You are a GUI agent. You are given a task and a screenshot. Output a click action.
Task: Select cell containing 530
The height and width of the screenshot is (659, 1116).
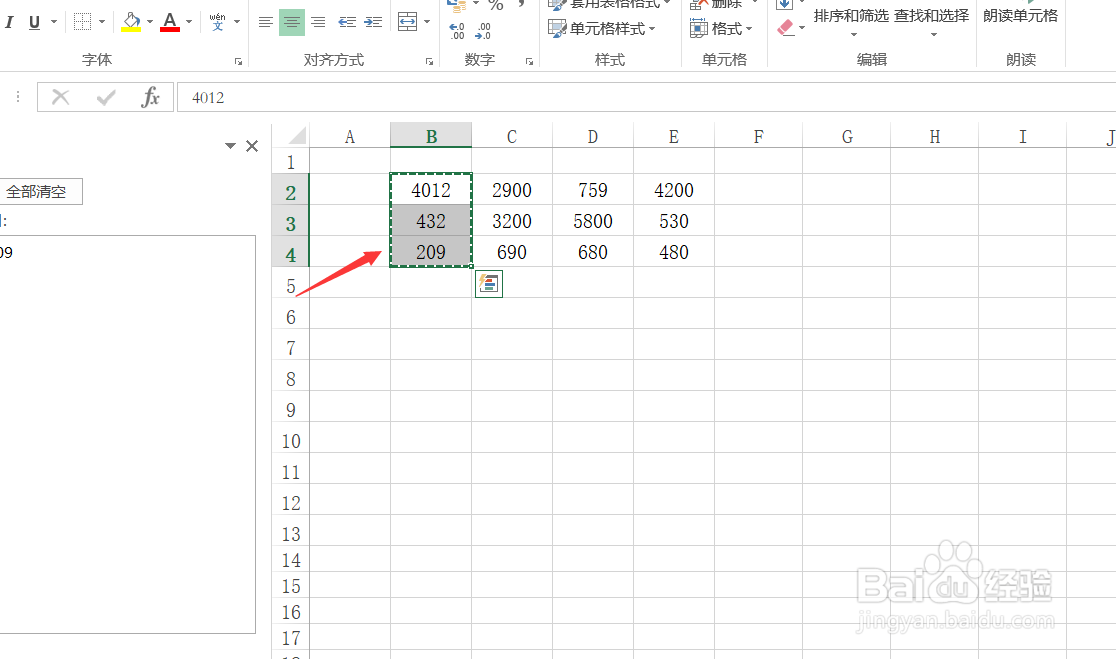674,221
